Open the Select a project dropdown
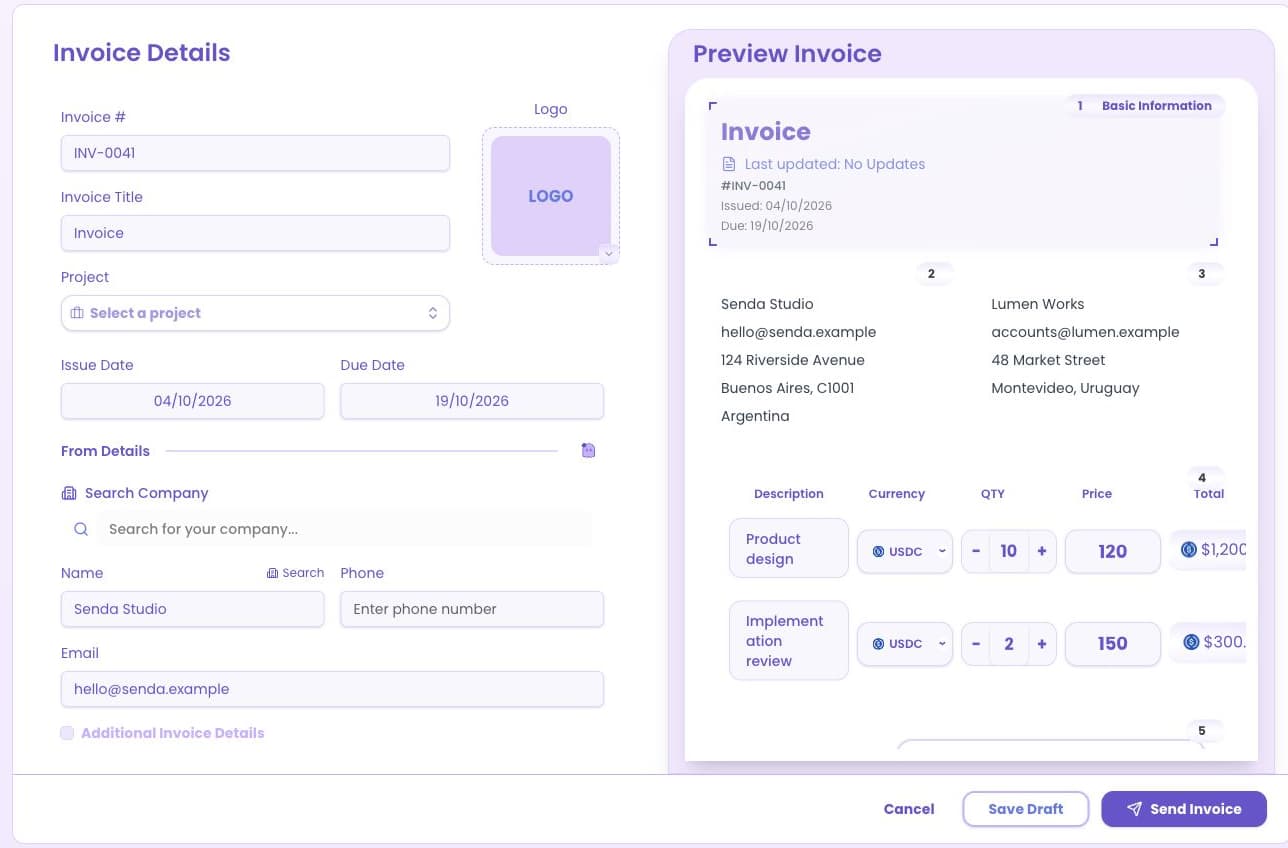 (255, 313)
